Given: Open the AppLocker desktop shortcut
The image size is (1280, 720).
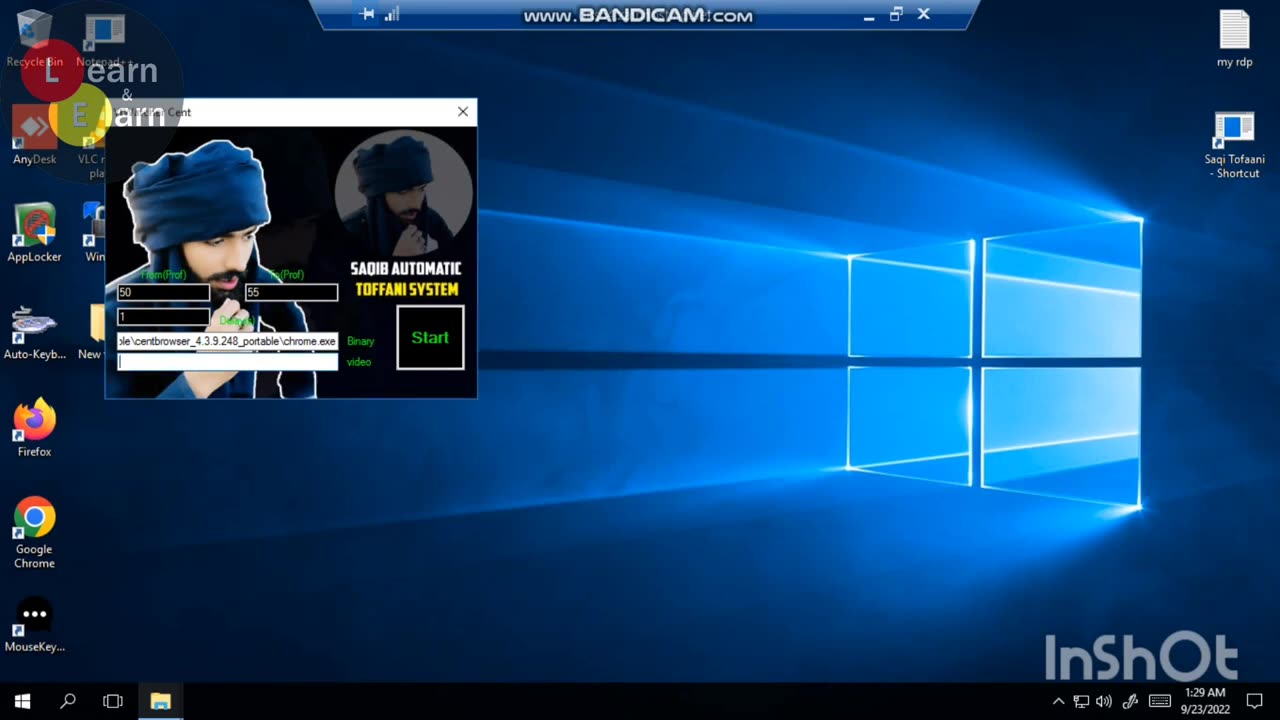Looking at the screenshot, I should tap(34, 233).
